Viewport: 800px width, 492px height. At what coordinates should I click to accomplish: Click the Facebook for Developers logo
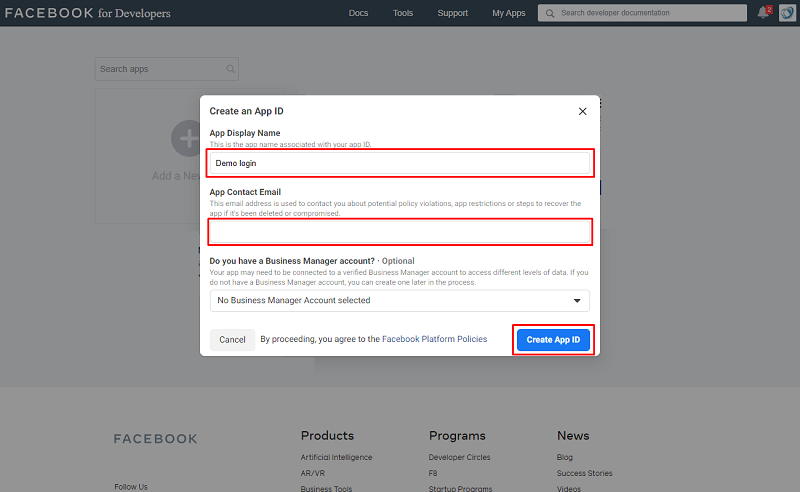coord(88,13)
